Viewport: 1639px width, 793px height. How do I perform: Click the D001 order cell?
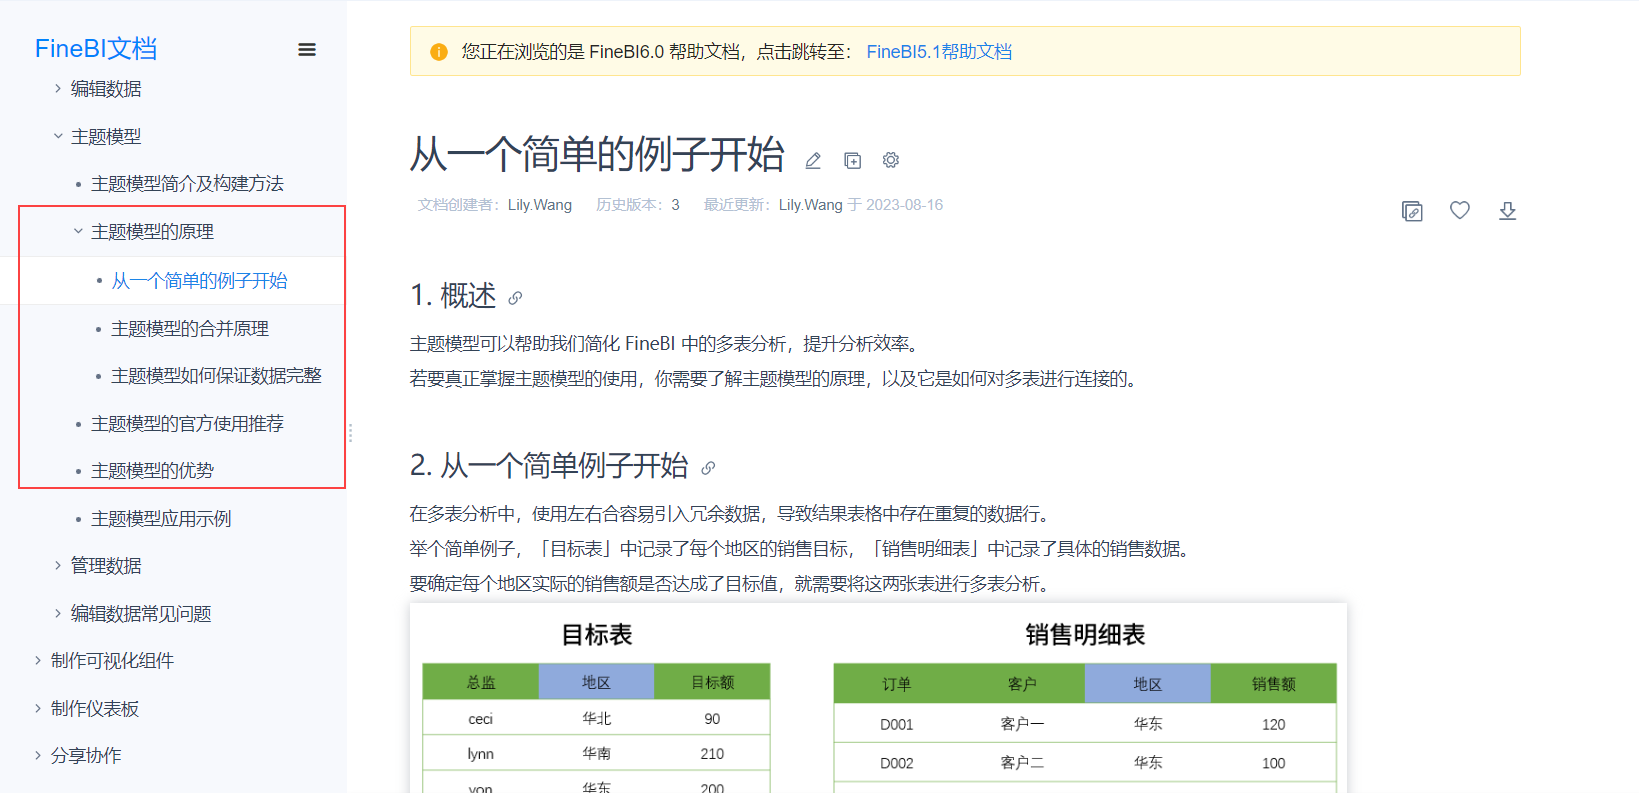tap(896, 724)
